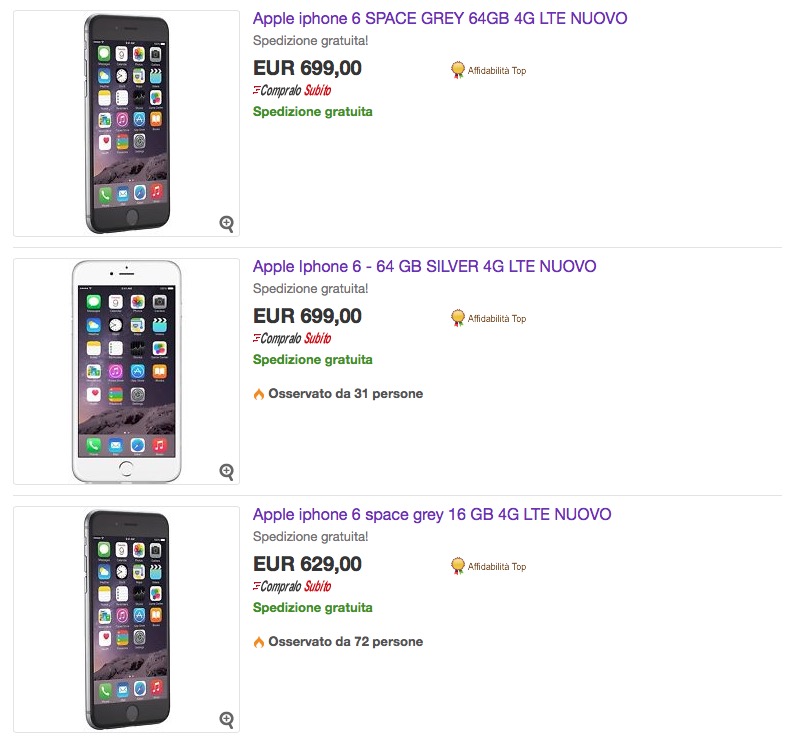Screen dimensions: 792x741
Task: Click Osservato da 72 persone text
Action: point(345,642)
